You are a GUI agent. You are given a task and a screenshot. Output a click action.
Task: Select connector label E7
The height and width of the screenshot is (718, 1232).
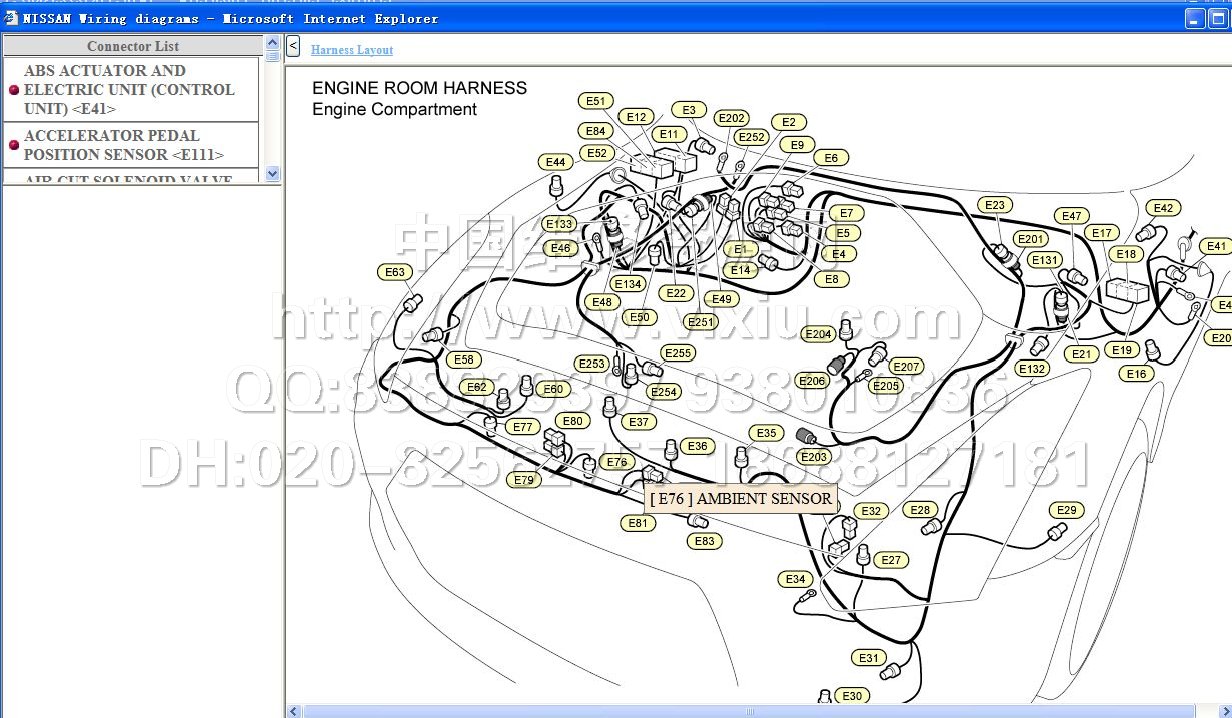point(846,213)
